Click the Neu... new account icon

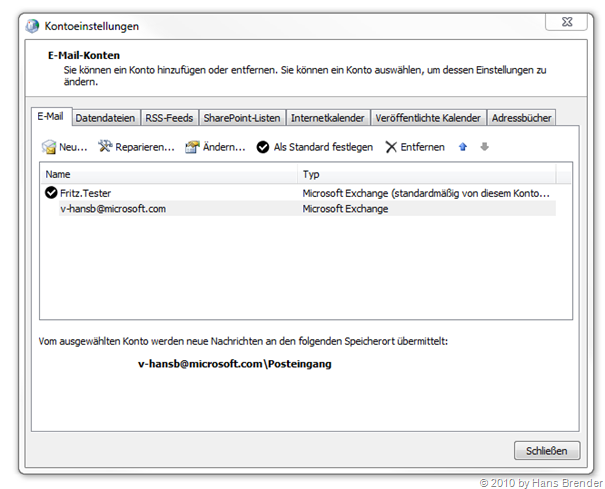coord(48,147)
